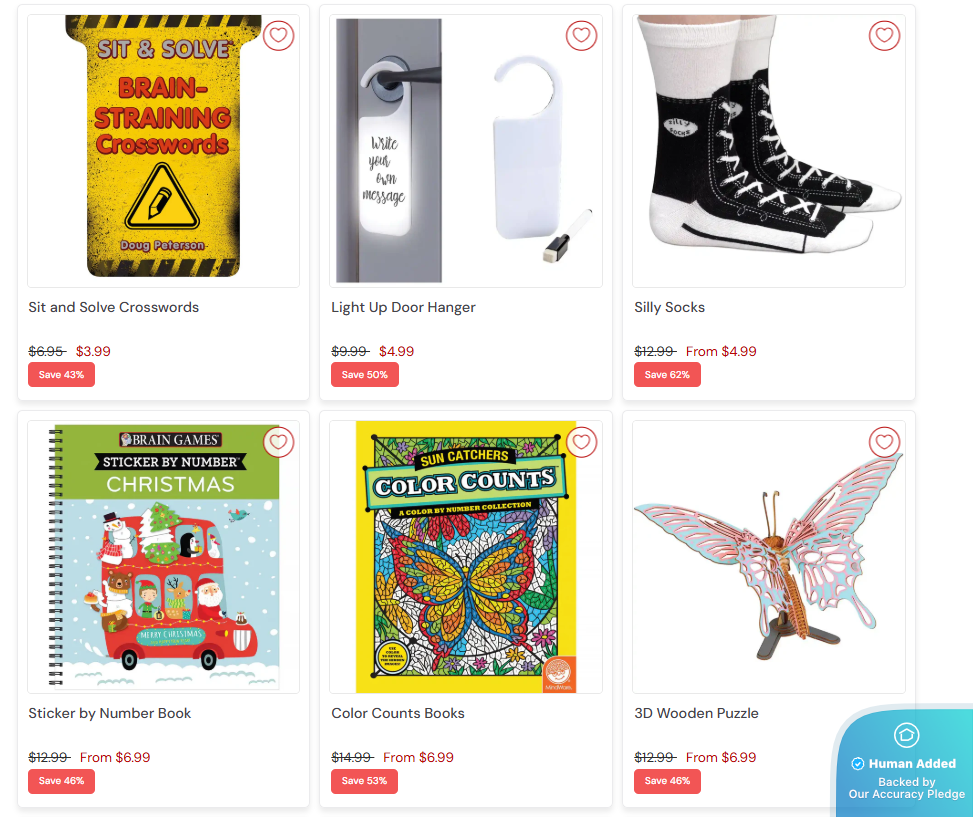
Task: Open the Light Up Door Hanger image
Action: pos(465,151)
